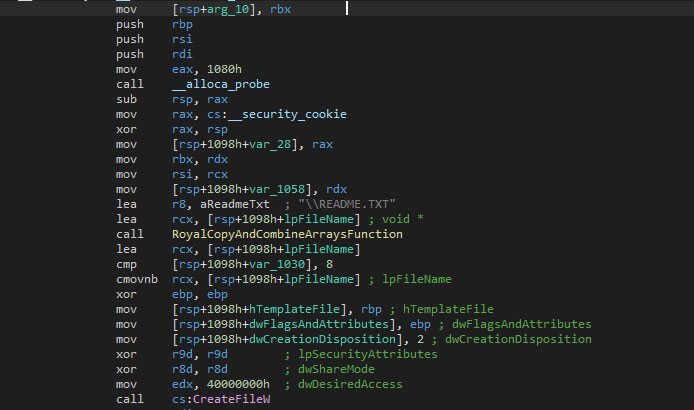
Task: Click the lpSecurityAttributes comment
Action: (362, 354)
